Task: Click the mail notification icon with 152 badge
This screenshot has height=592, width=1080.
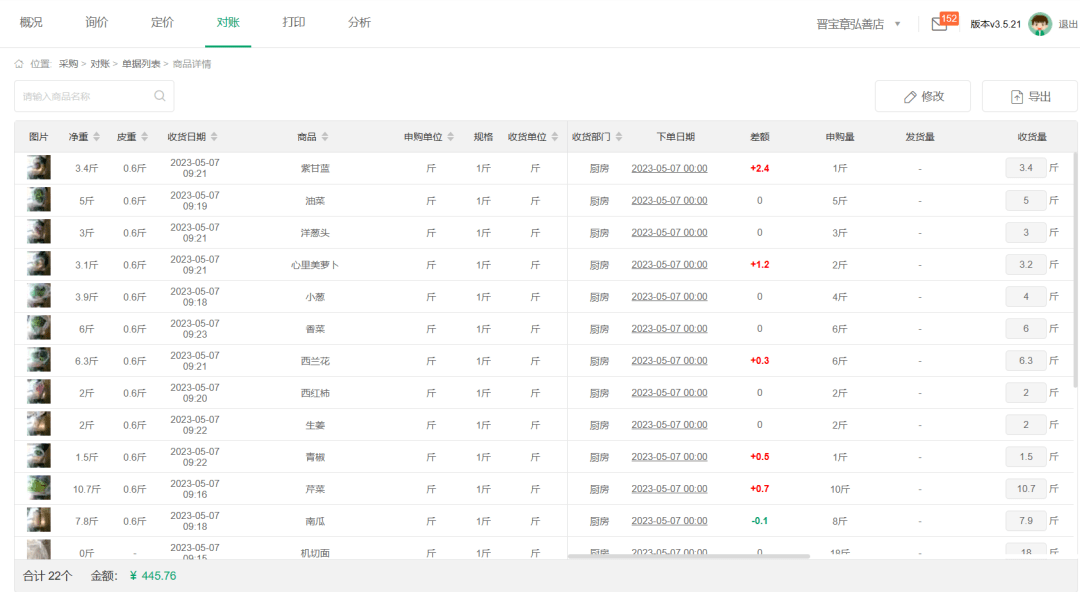Action: click(x=940, y=24)
